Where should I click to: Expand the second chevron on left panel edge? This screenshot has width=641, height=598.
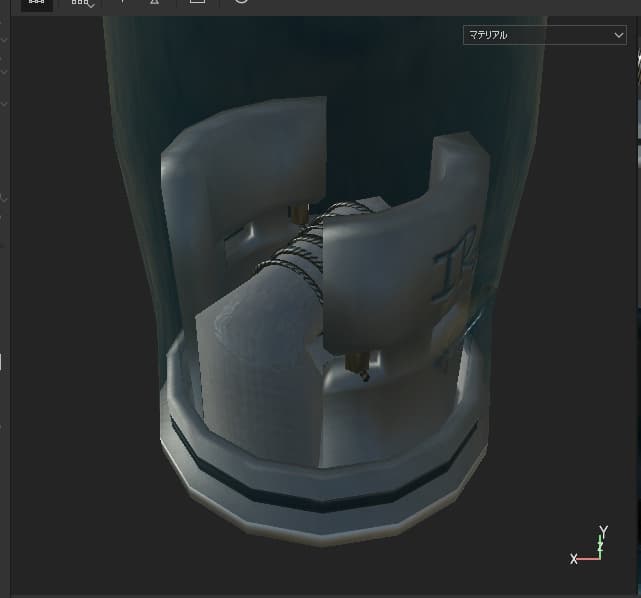pos(4,72)
